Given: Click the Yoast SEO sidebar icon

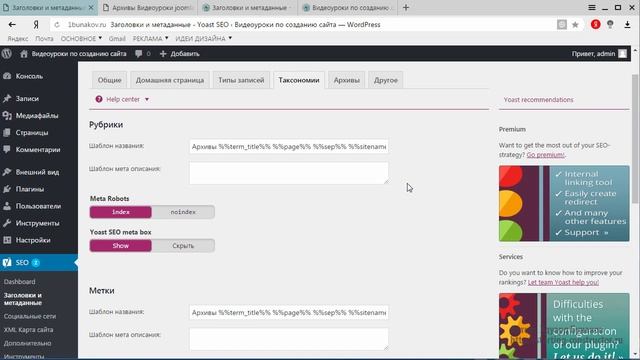Looking at the screenshot, I should coord(7,262).
